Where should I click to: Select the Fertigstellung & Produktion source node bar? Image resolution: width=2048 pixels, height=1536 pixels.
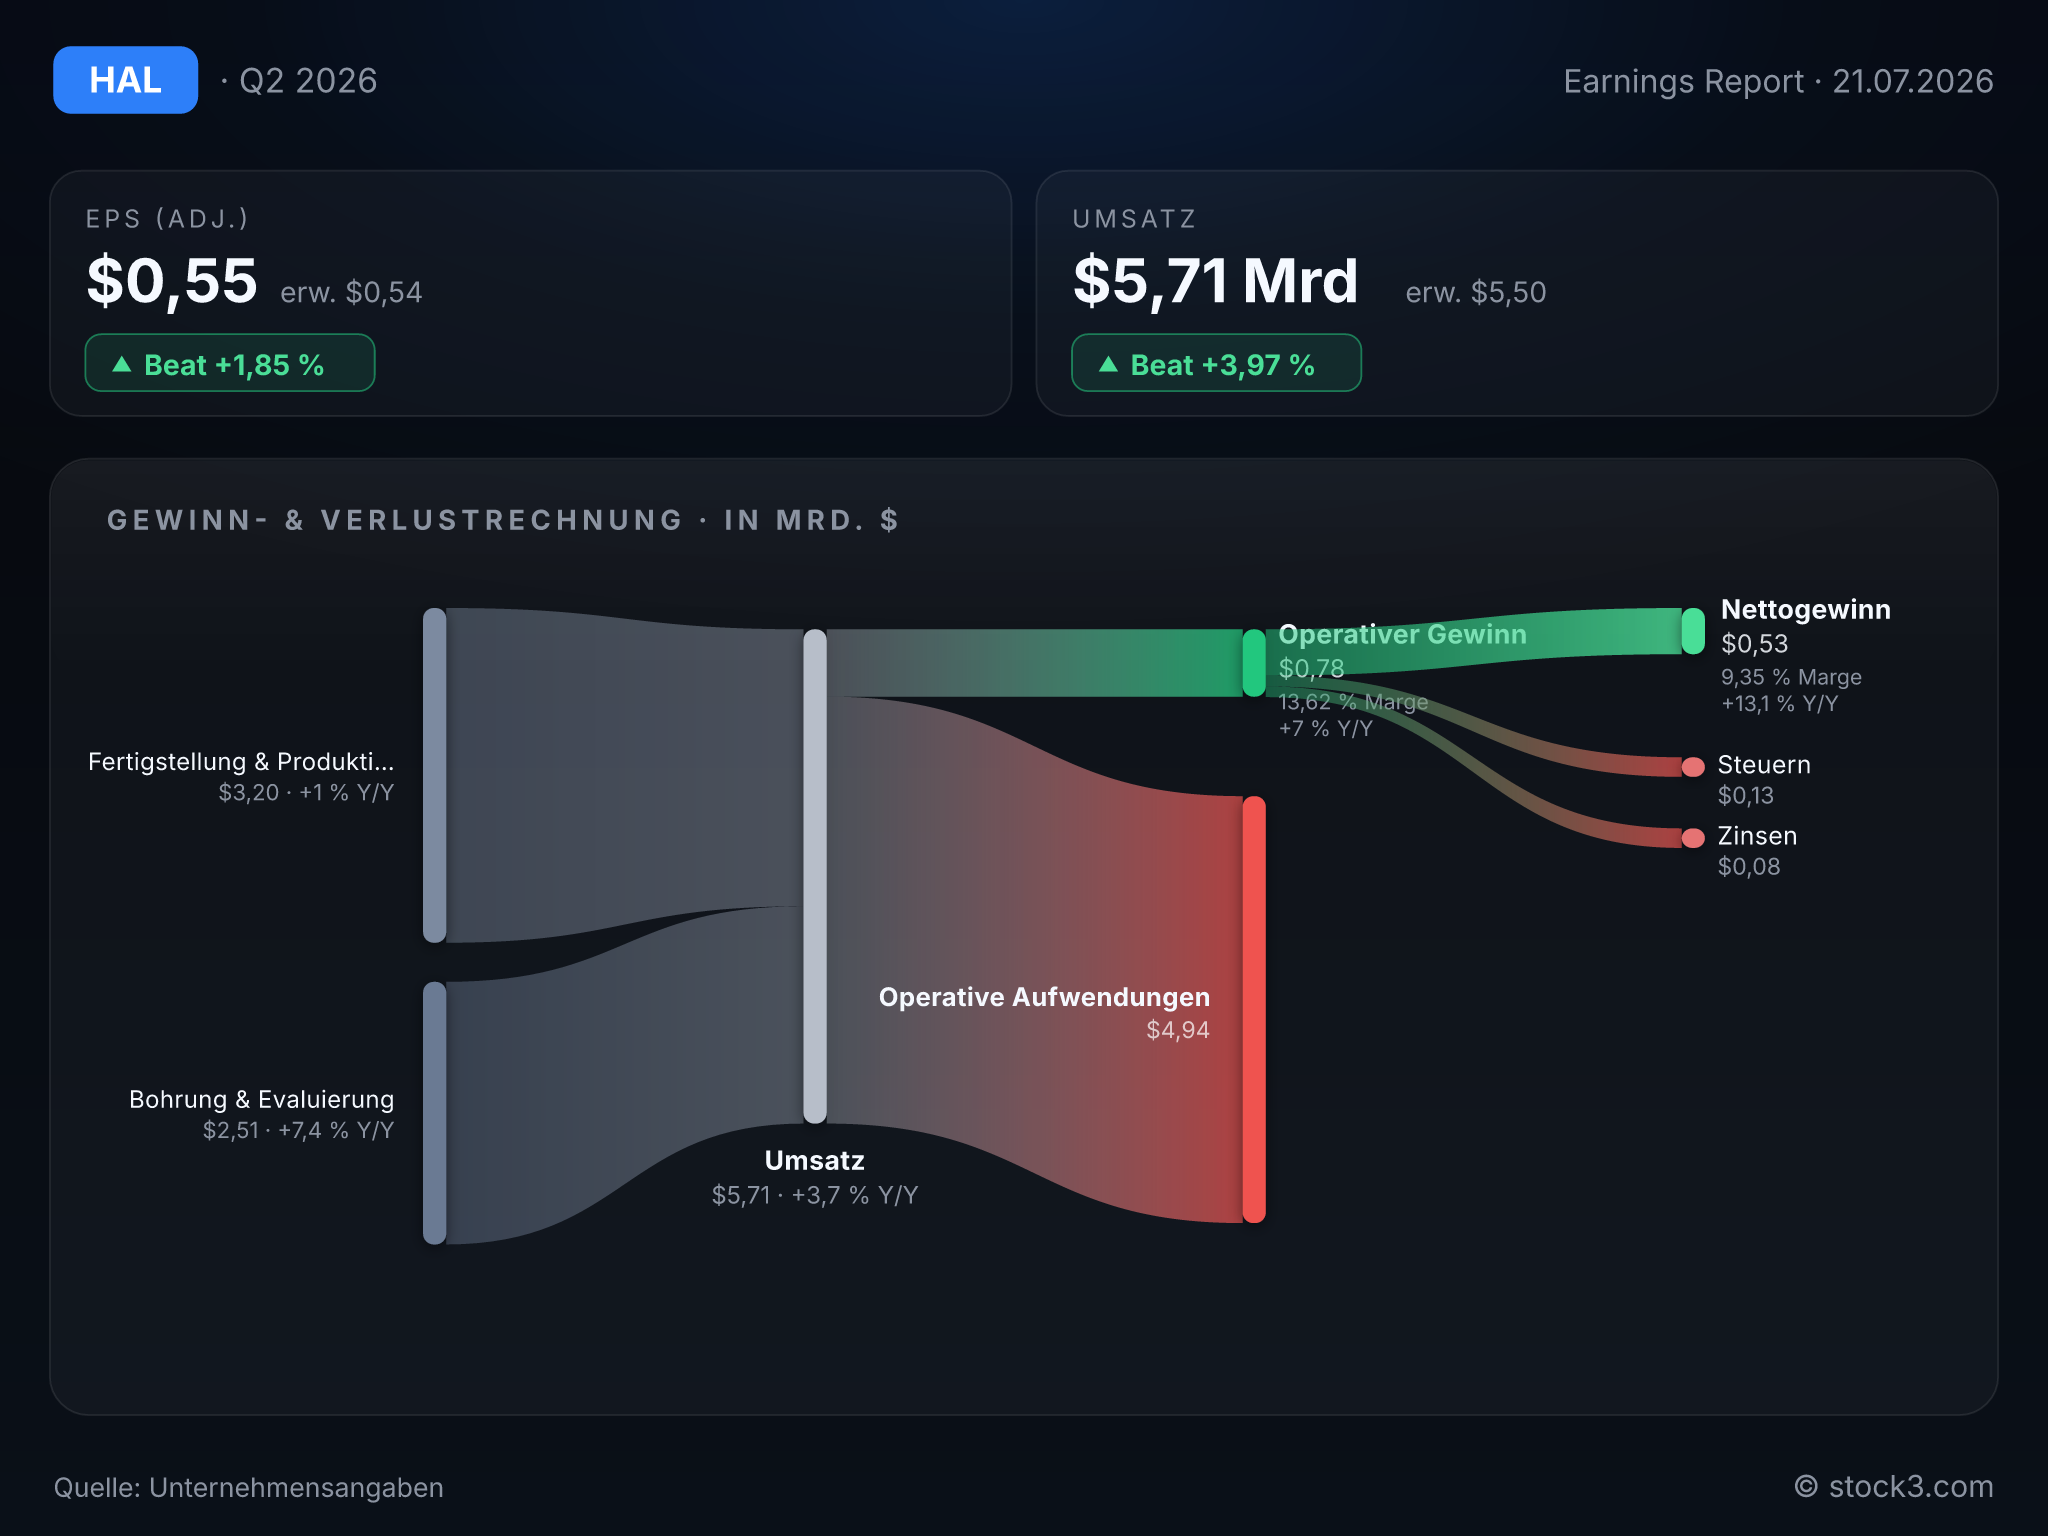(435, 775)
